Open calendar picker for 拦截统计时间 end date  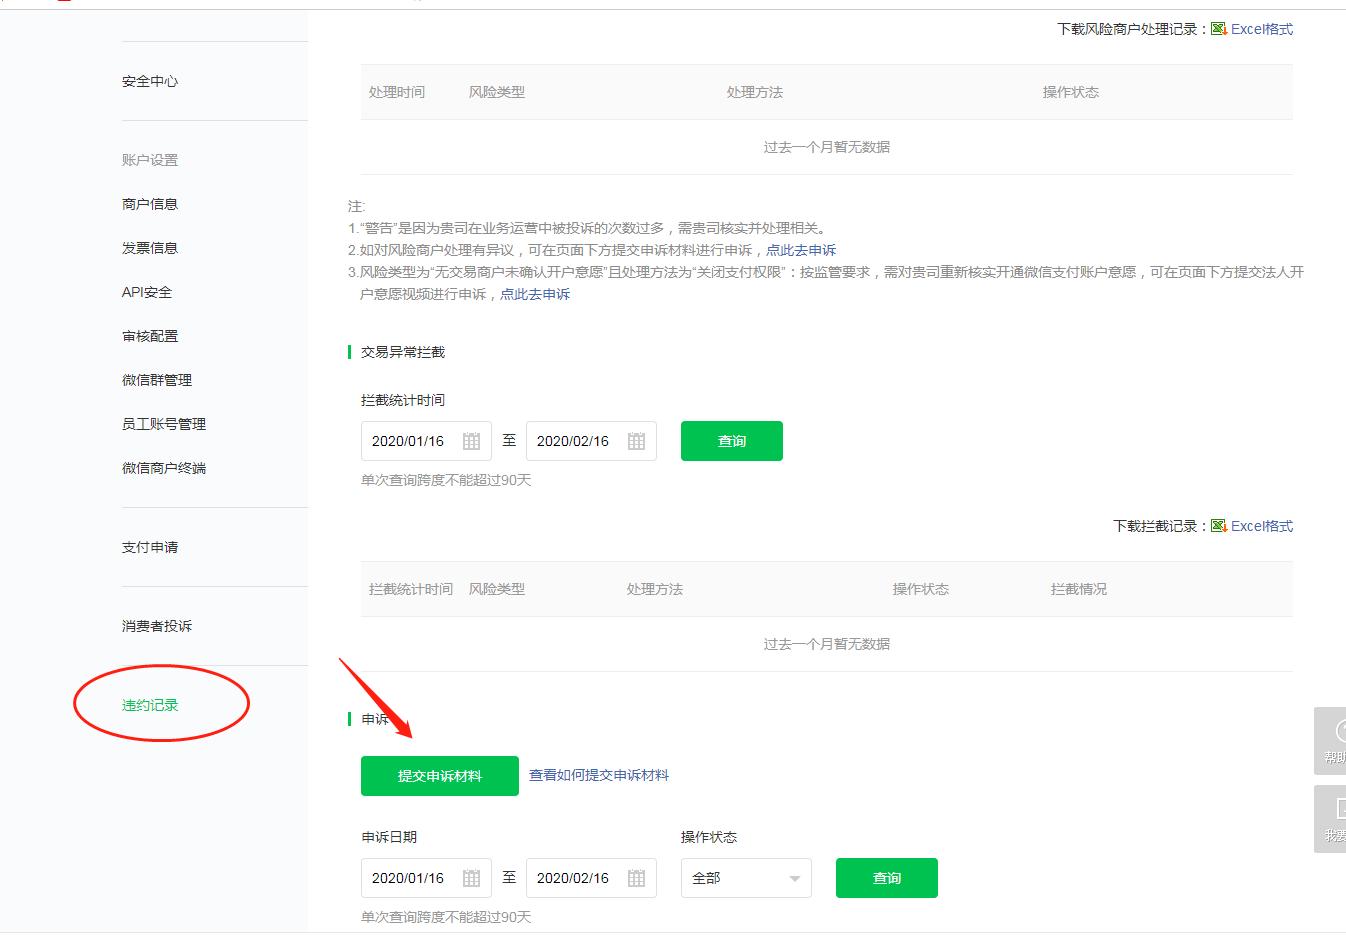637,441
